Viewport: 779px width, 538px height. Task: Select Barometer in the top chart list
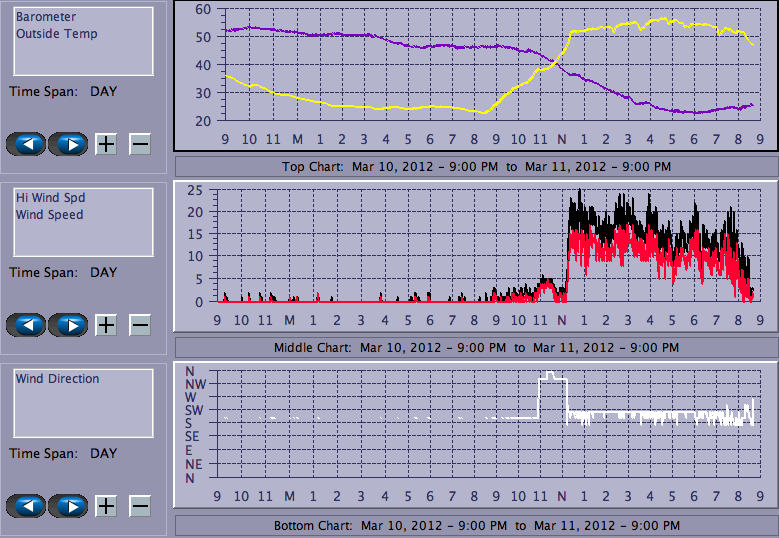[x=46, y=17]
